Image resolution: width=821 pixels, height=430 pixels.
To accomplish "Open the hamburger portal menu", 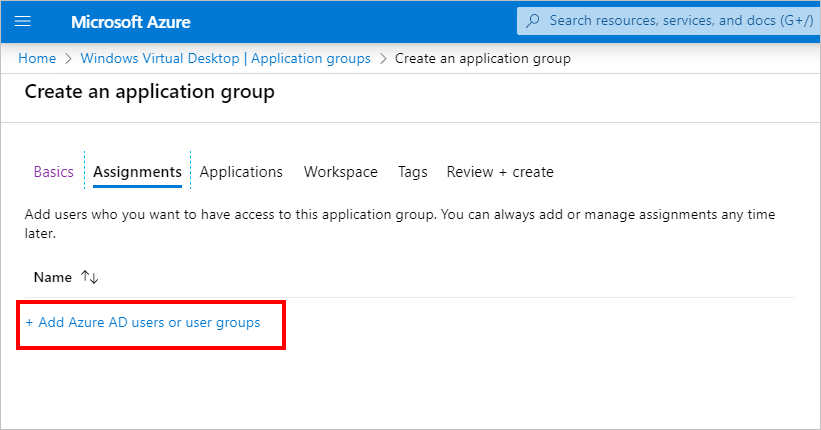I will click(23, 21).
